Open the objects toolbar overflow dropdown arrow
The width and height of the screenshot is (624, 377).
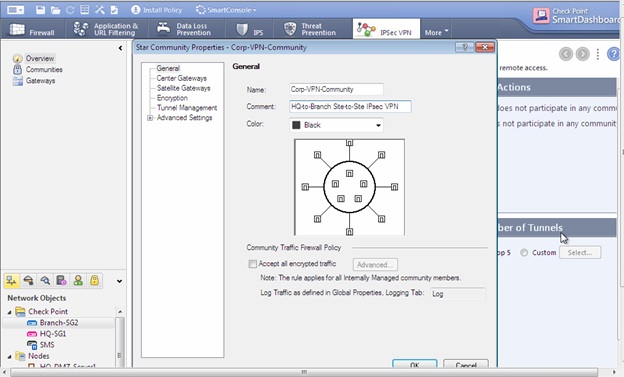pos(119,281)
